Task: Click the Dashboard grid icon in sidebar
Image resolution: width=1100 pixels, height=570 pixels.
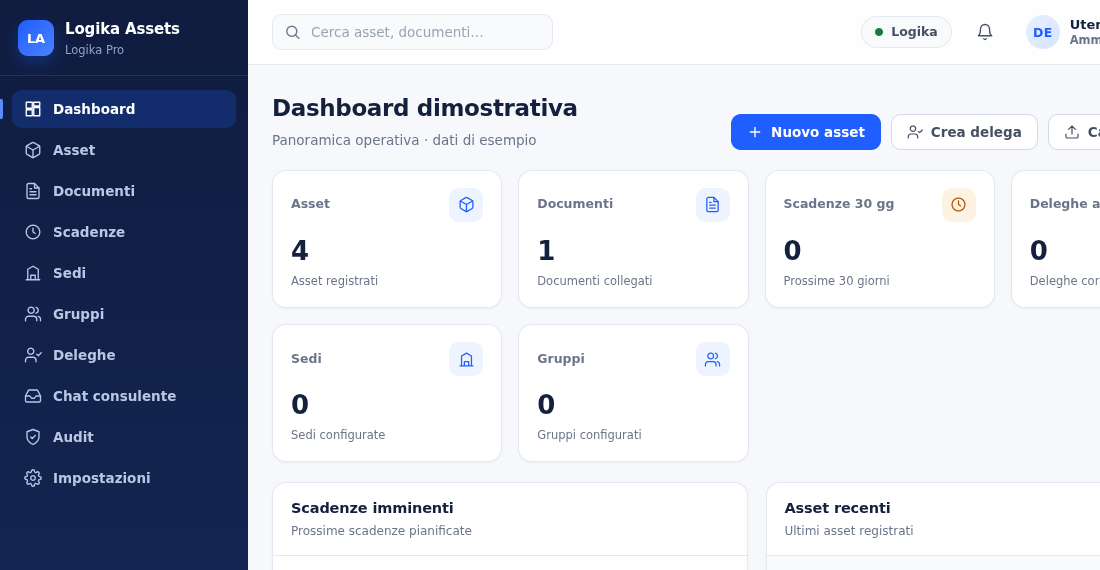Action: coord(33,109)
